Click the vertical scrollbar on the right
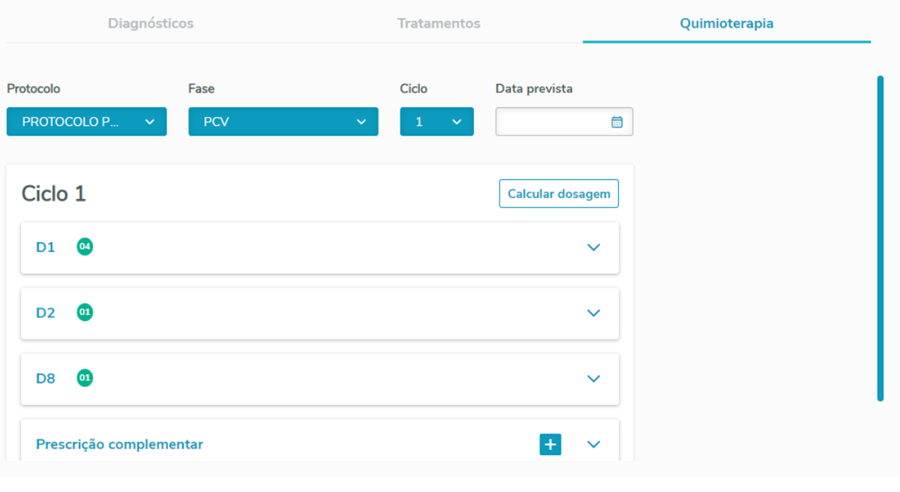Viewport: 900px width, 492px height. pyautogui.click(x=880, y=238)
